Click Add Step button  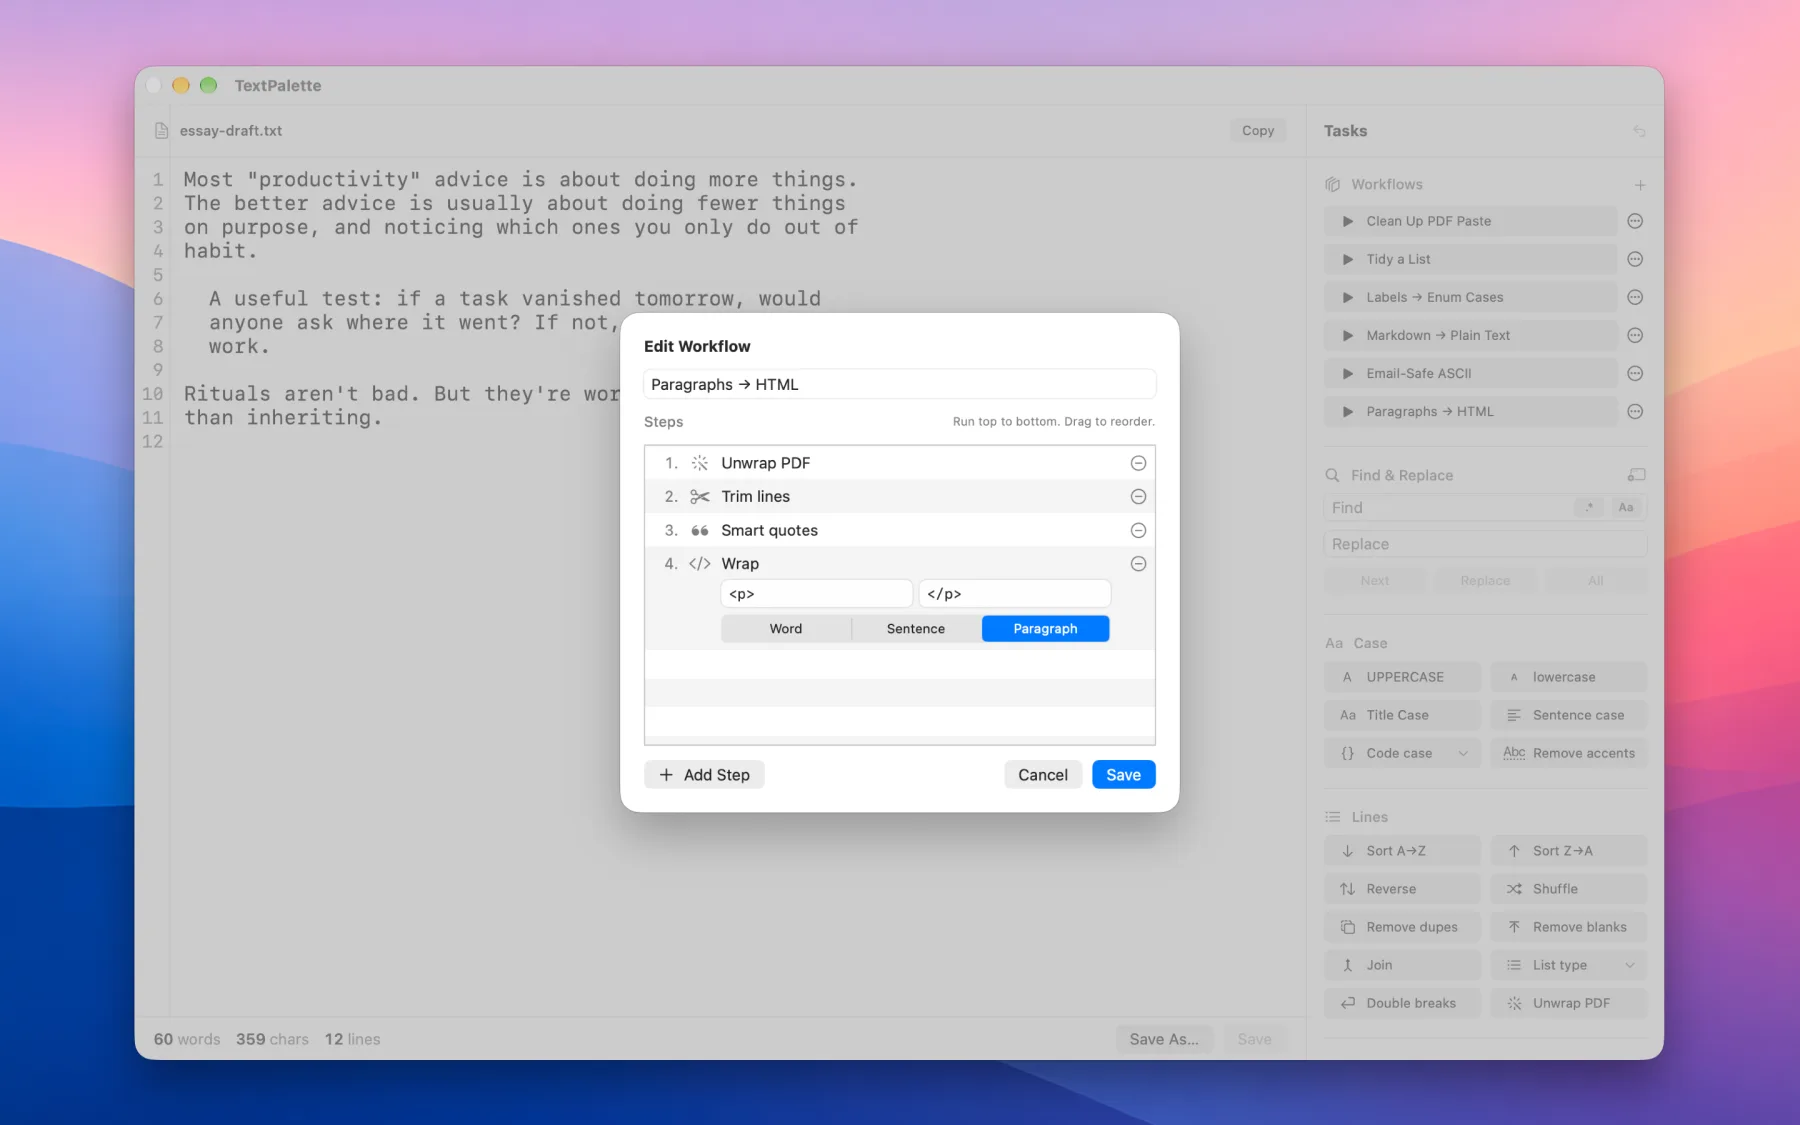click(704, 775)
